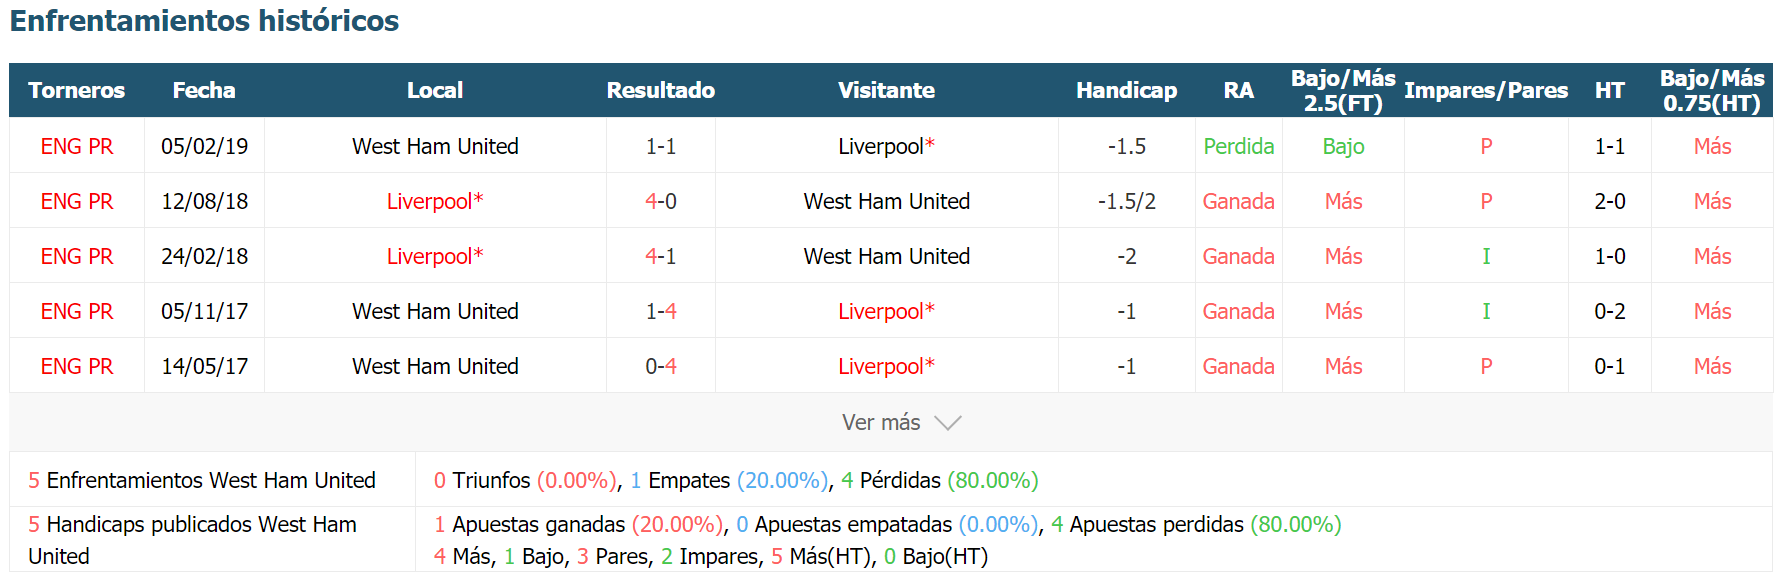Select Liverpool* home team on 24/02/18
The image size is (1781, 581).
coord(435,256)
